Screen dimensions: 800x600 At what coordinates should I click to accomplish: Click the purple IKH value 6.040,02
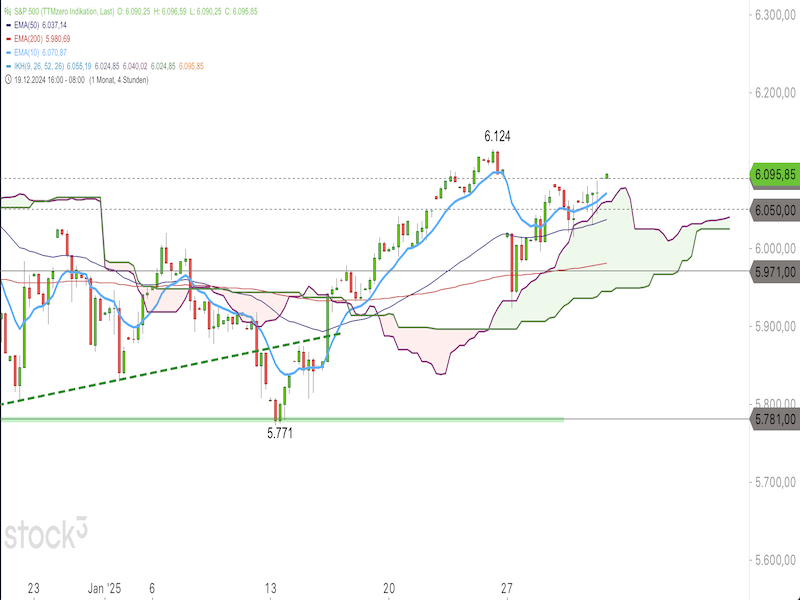pyautogui.click(x=135, y=66)
